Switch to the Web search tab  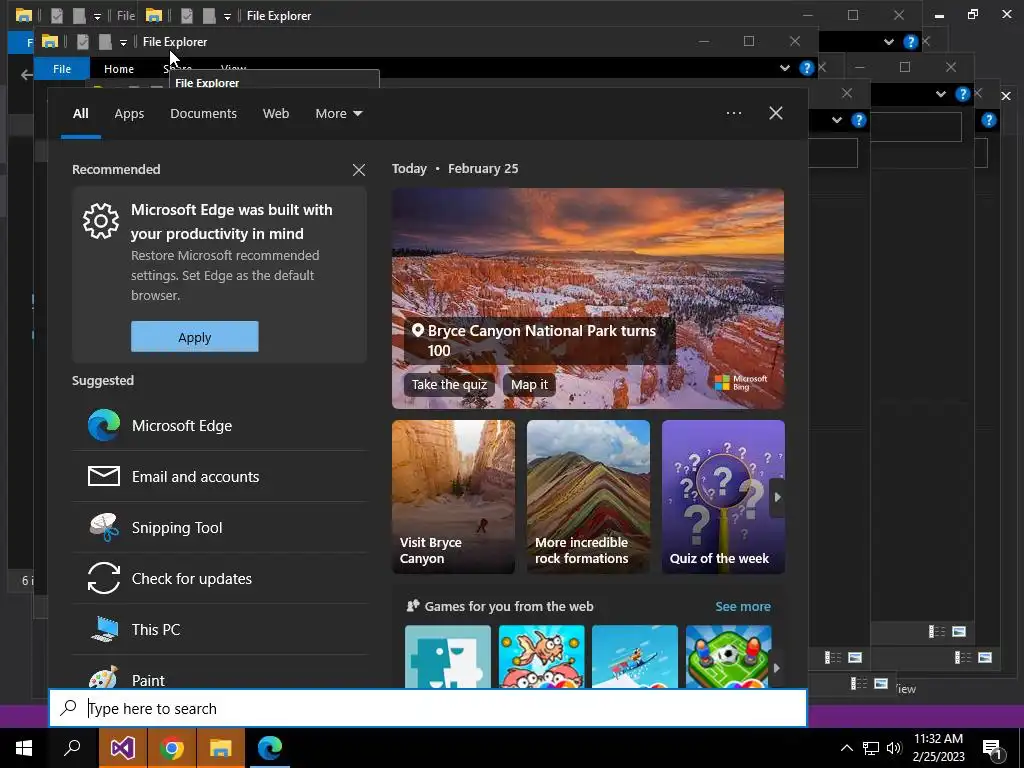click(276, 114)
